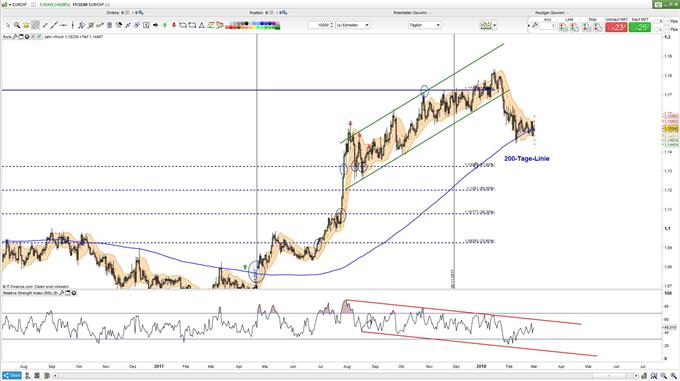Viewport: 680px width, 381px height.
Task: Click the quantity stepper arrows
Action: (332, 25)
